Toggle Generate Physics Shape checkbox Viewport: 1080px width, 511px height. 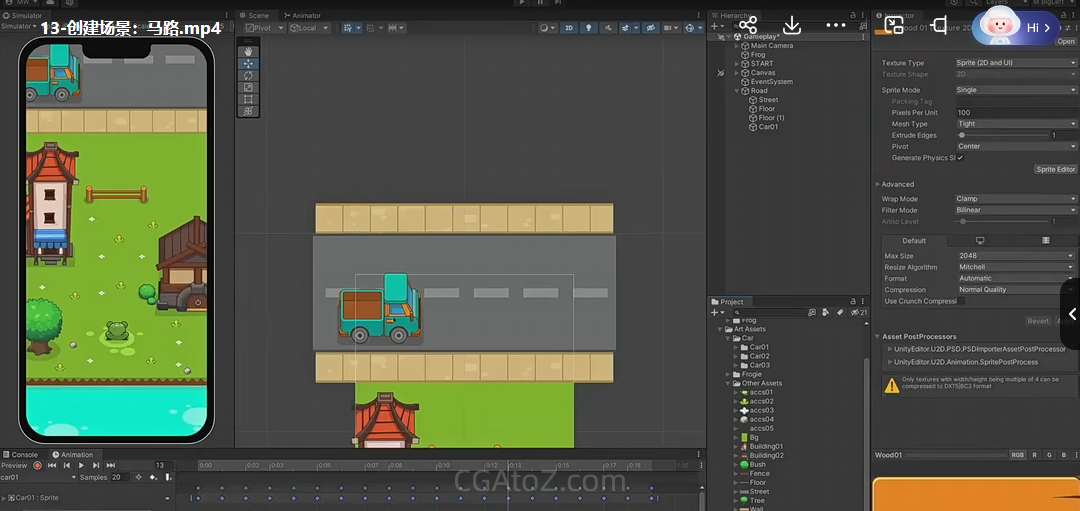(x=960, y=158)
